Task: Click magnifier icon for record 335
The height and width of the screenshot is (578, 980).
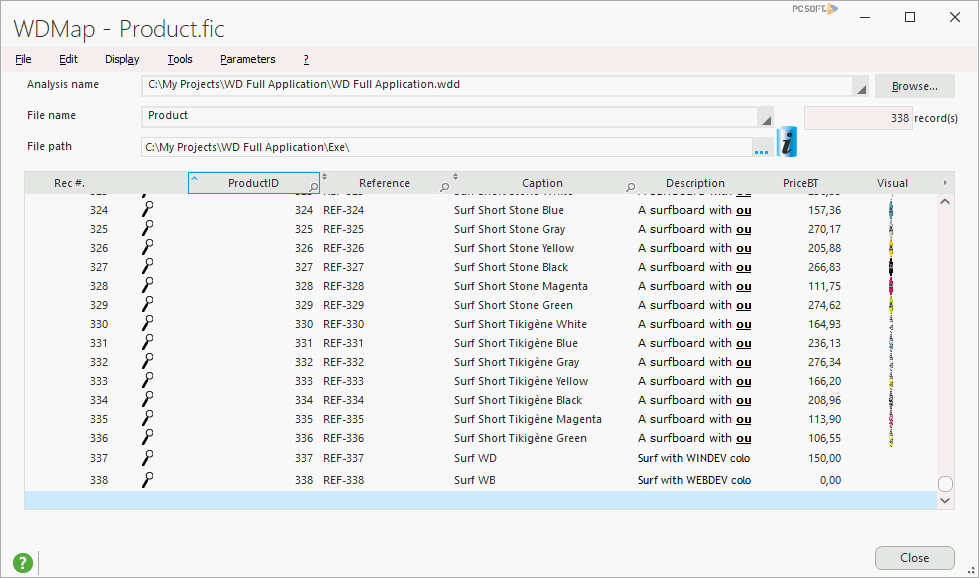Action: 148,417
